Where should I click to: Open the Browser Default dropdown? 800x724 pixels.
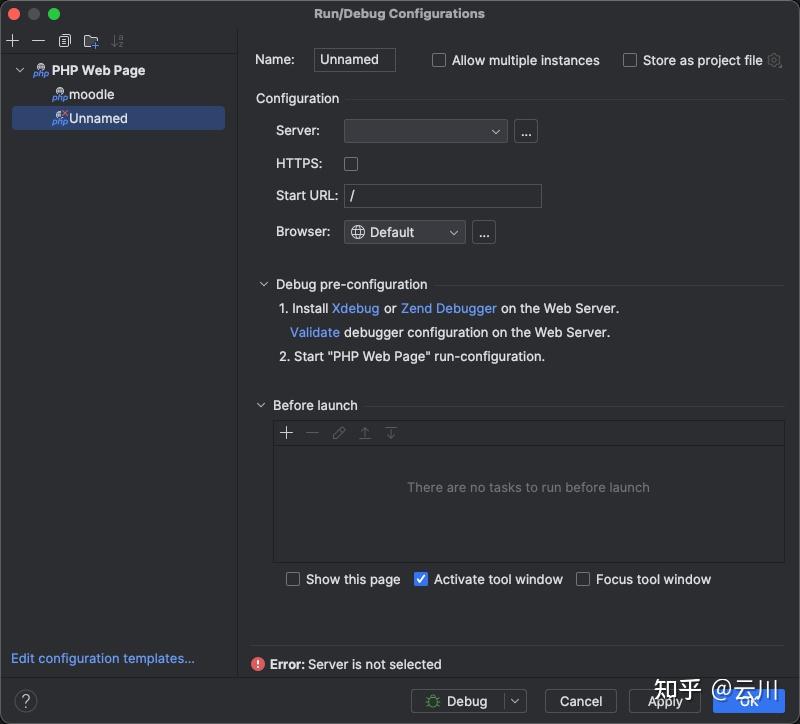405,232
